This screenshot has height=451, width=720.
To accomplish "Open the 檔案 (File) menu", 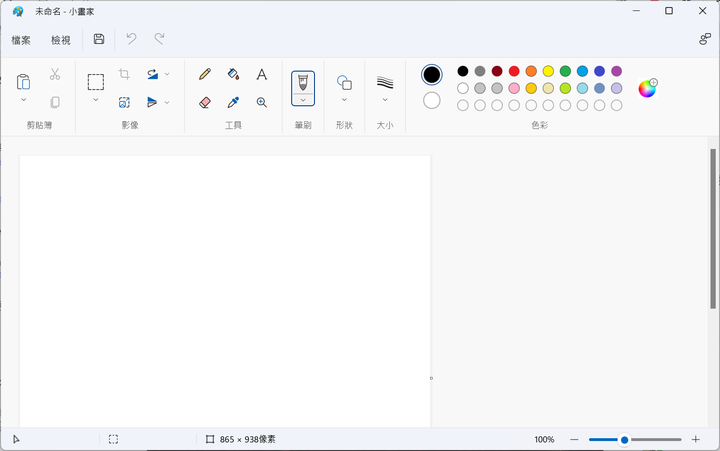I will coord(21,40).
